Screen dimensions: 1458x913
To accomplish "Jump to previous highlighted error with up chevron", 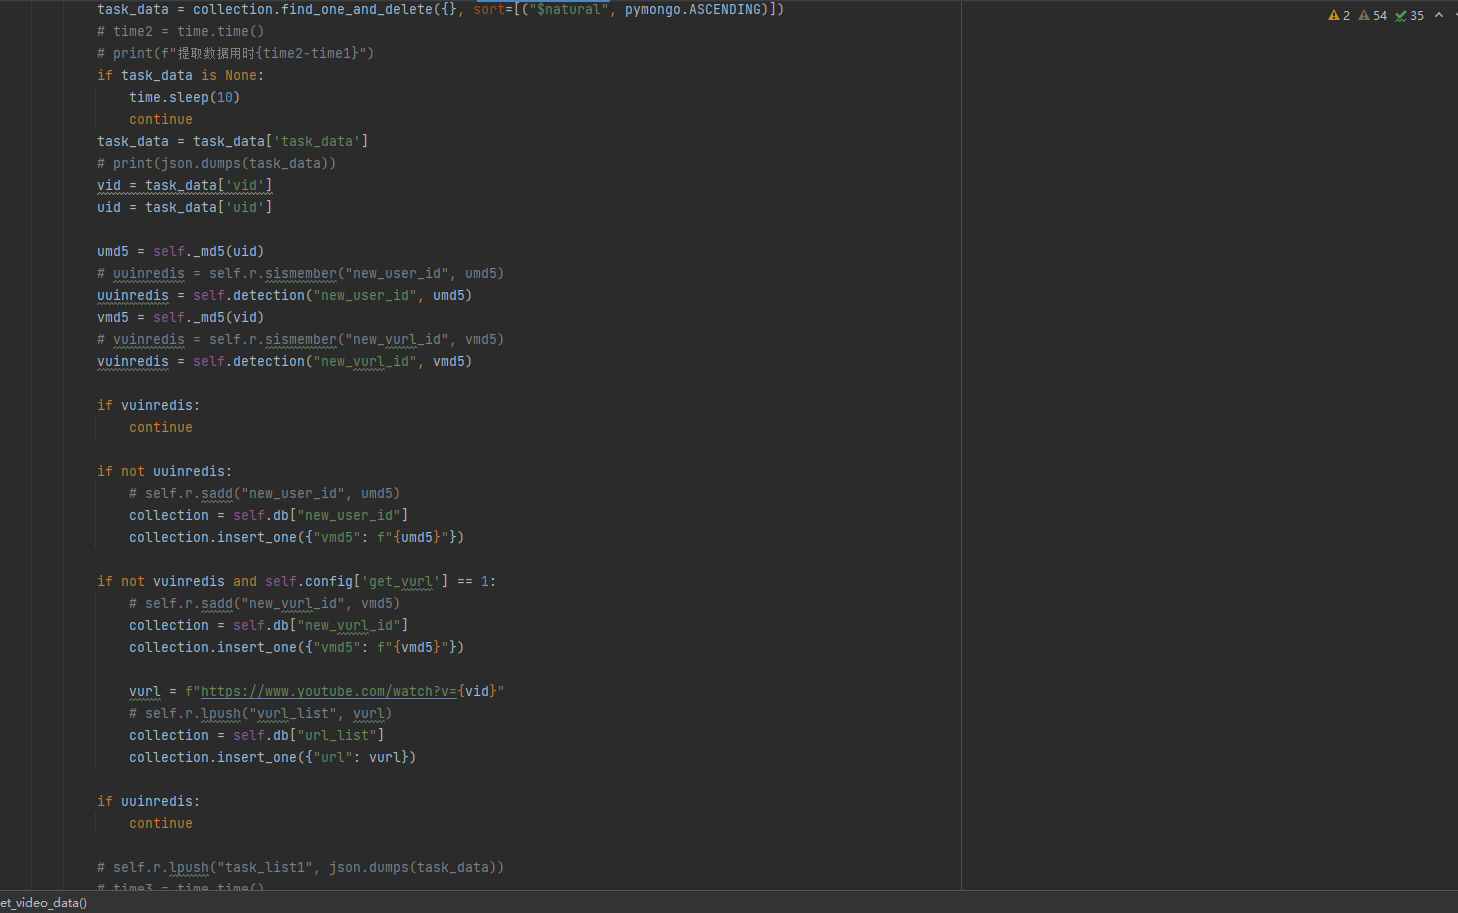I will 1439,15.
